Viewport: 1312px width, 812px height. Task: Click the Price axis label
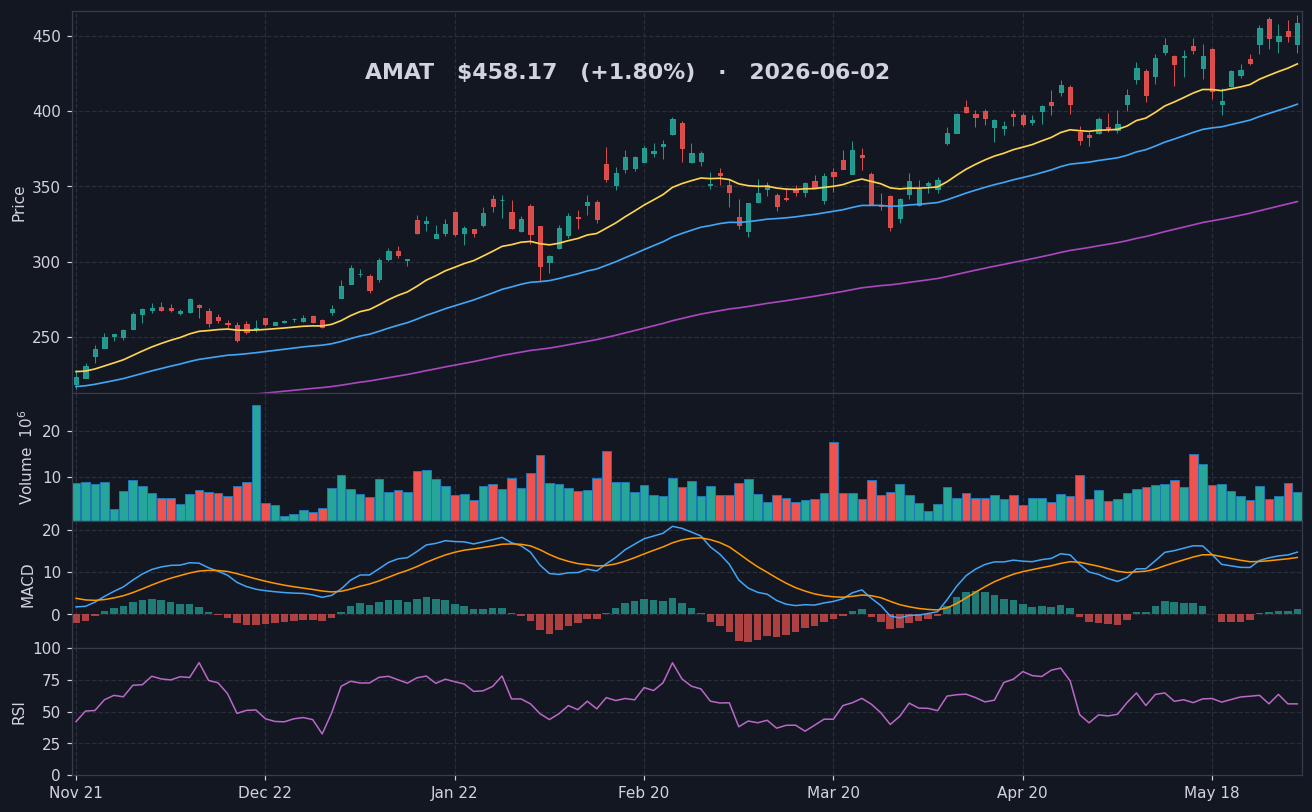19,203
